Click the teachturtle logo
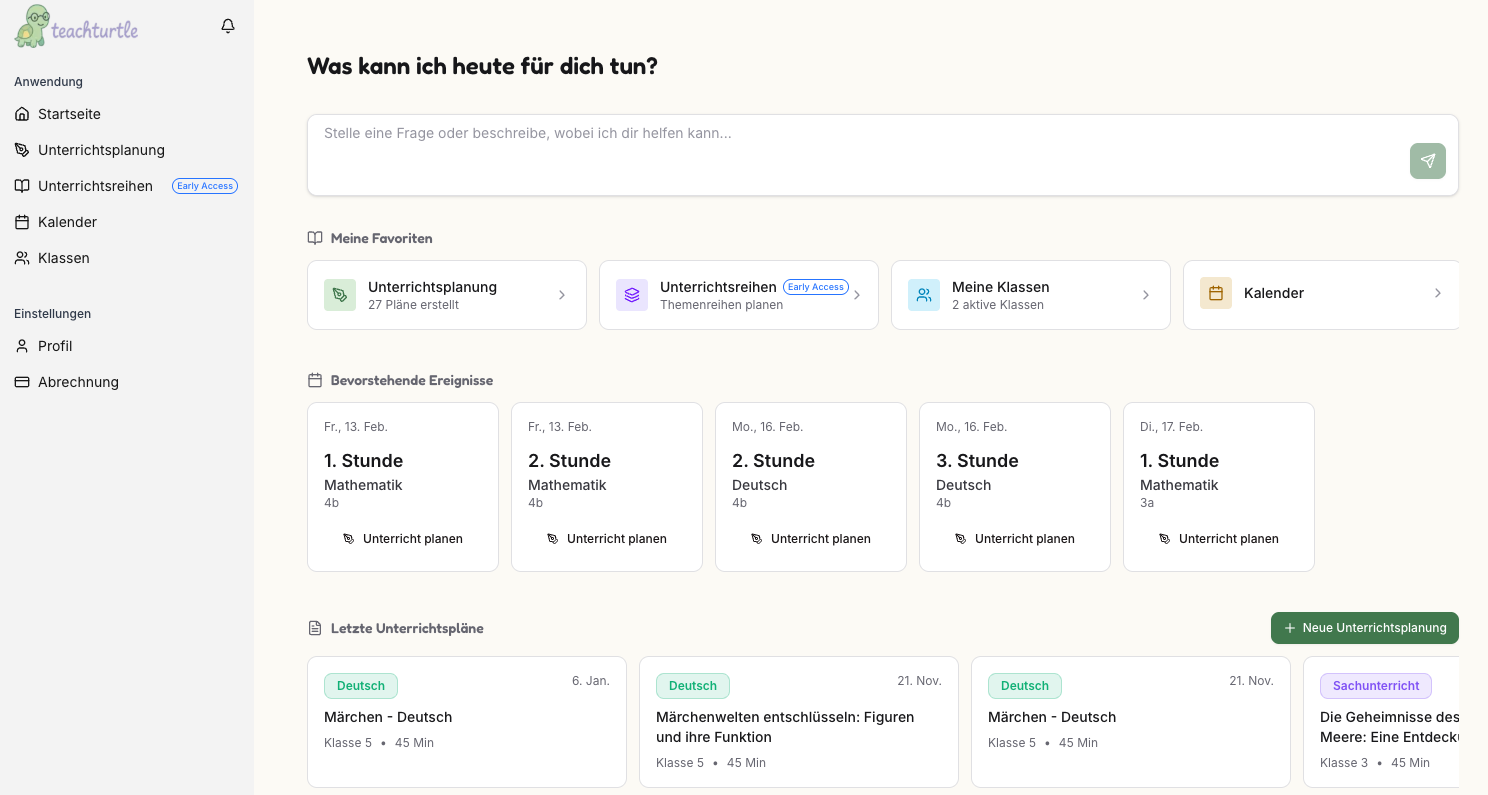Image resolution: width=1488 pixels, height=795 pixels. (76, 27)
